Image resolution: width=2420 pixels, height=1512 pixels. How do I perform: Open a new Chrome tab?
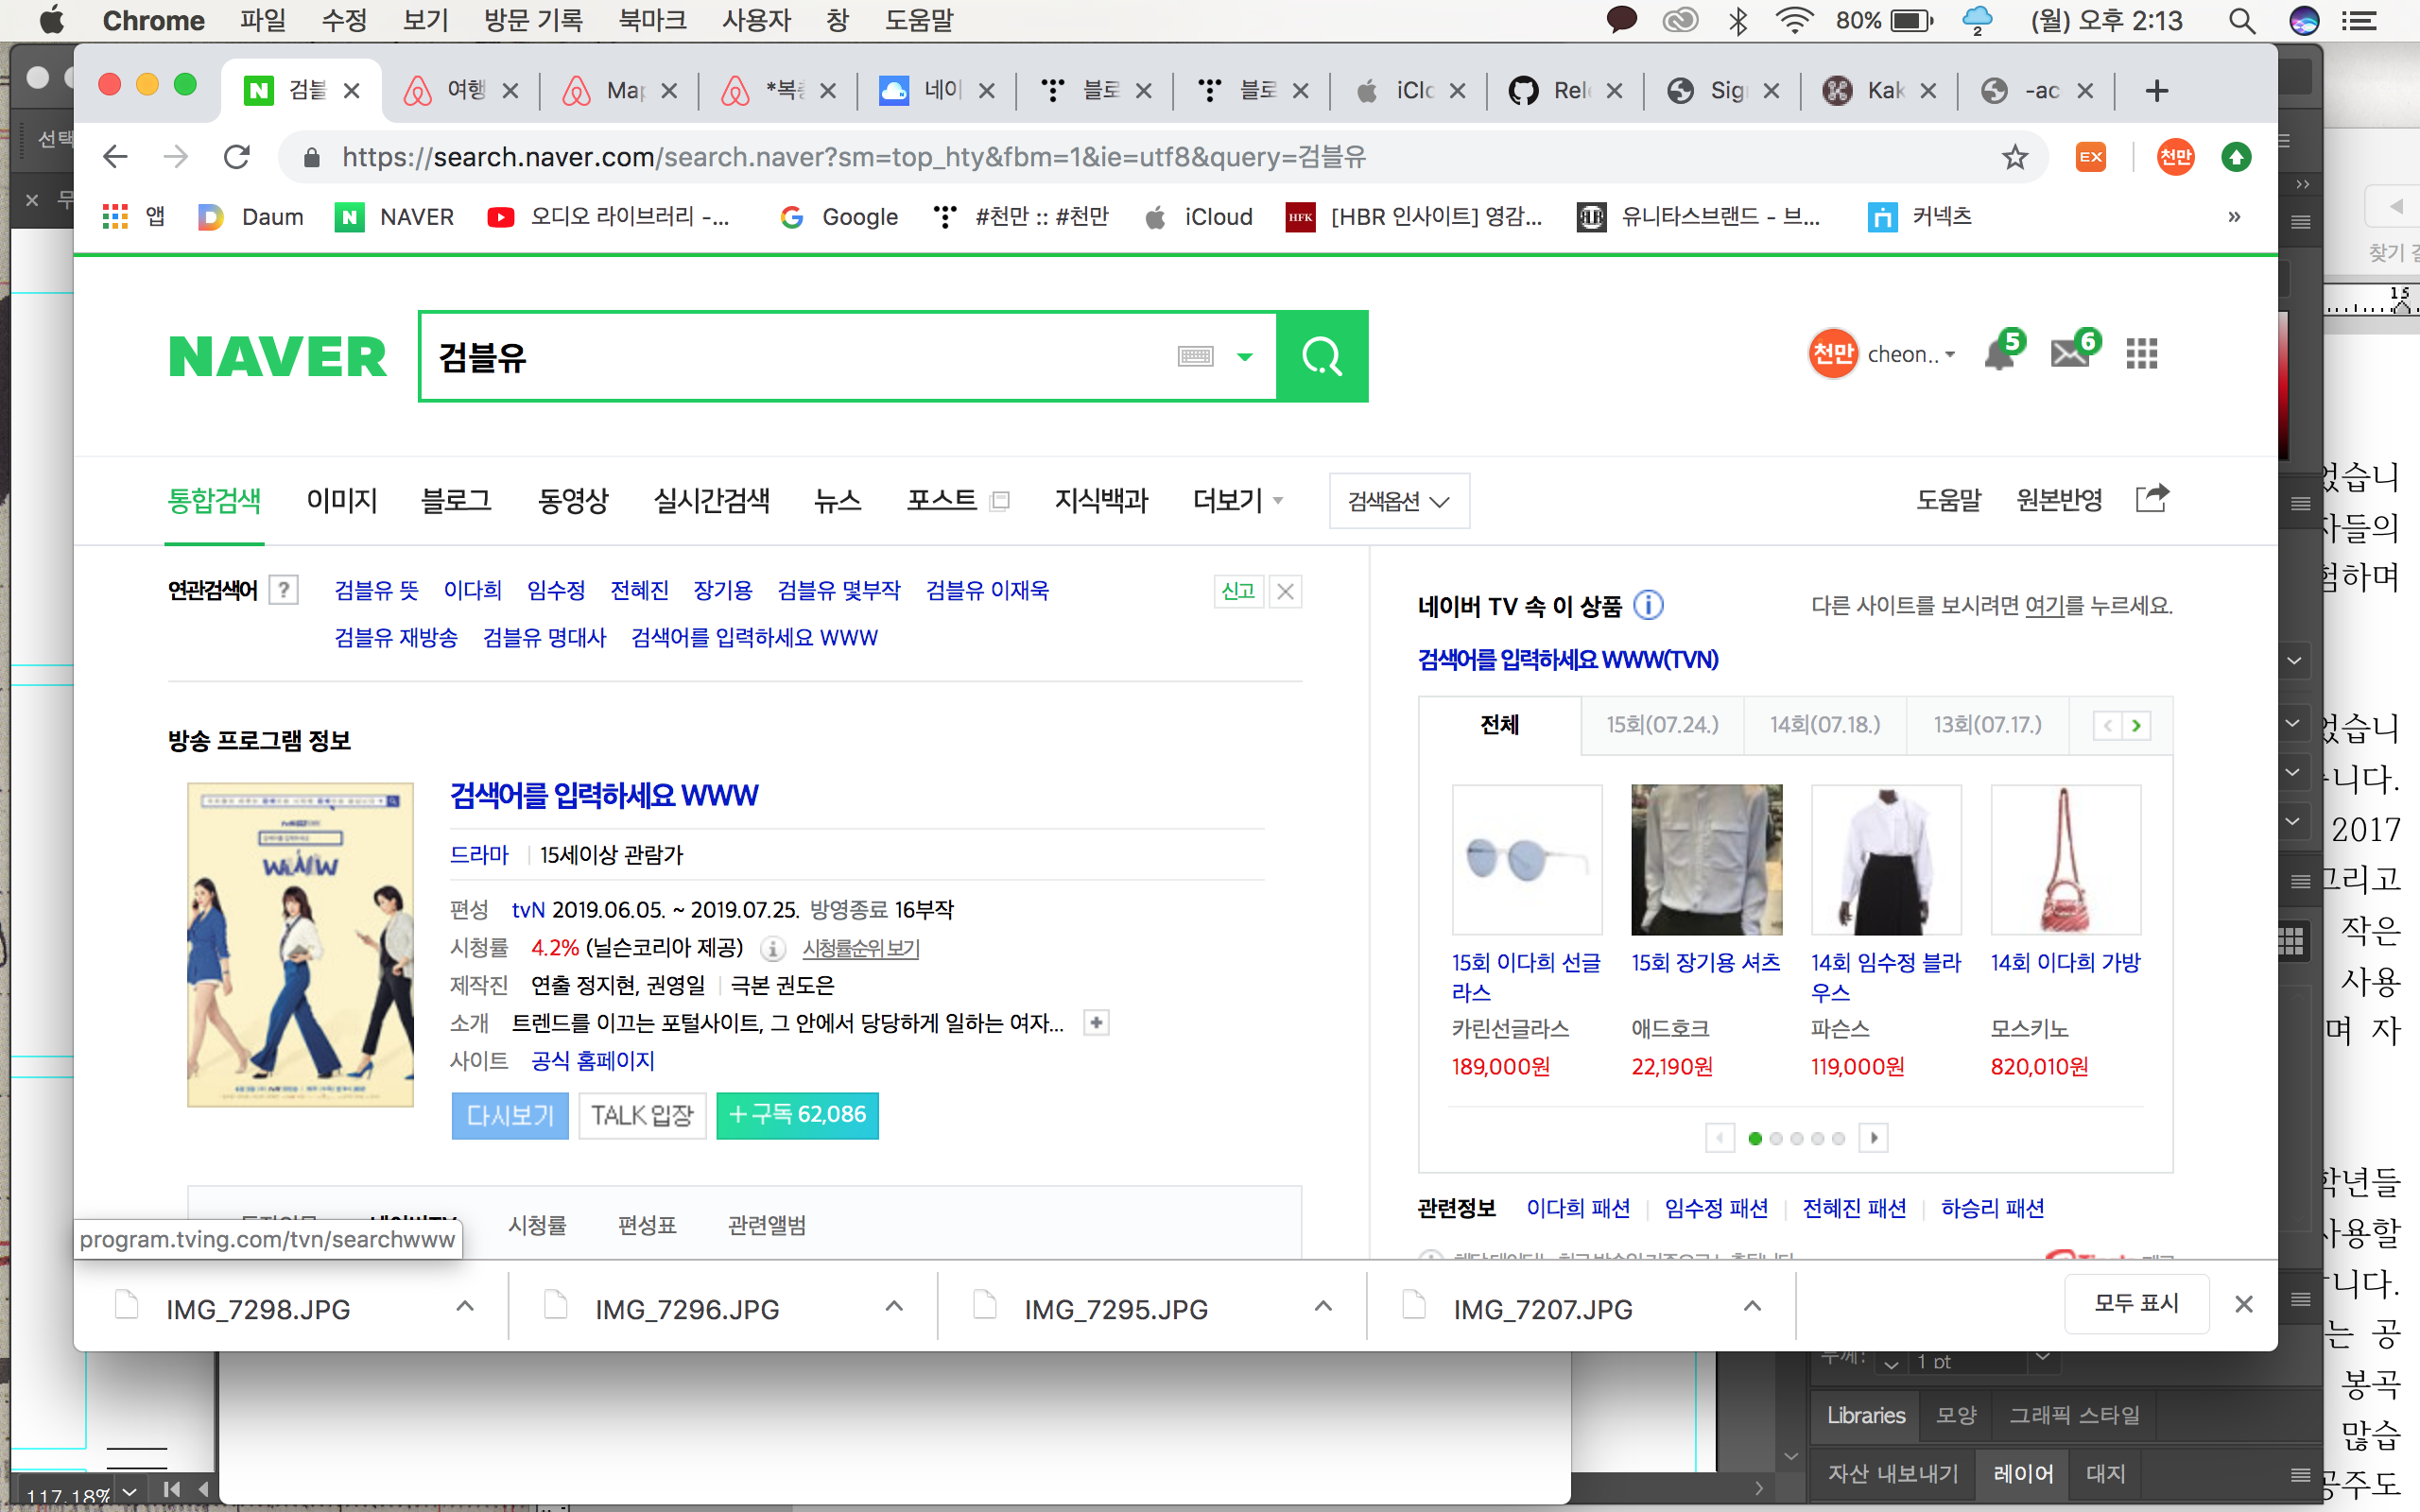coord(2157,91)
